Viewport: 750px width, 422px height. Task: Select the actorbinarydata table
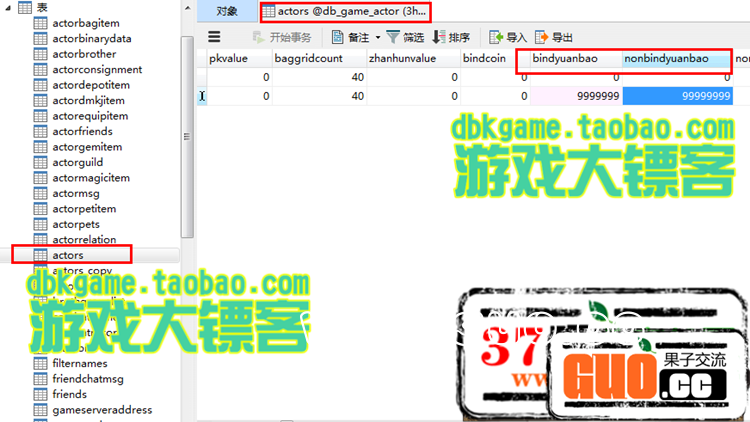tap(92, 38)
